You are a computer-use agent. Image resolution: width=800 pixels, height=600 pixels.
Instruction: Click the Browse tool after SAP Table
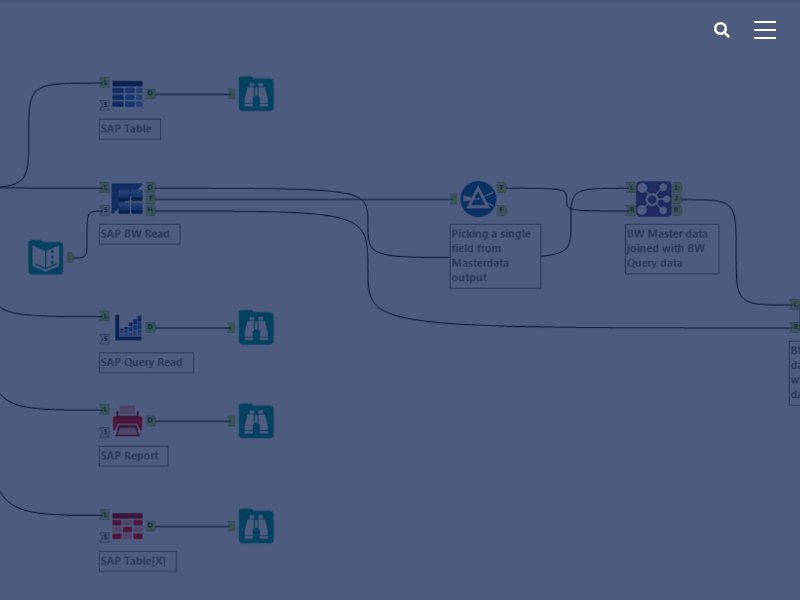pos(256,94)
